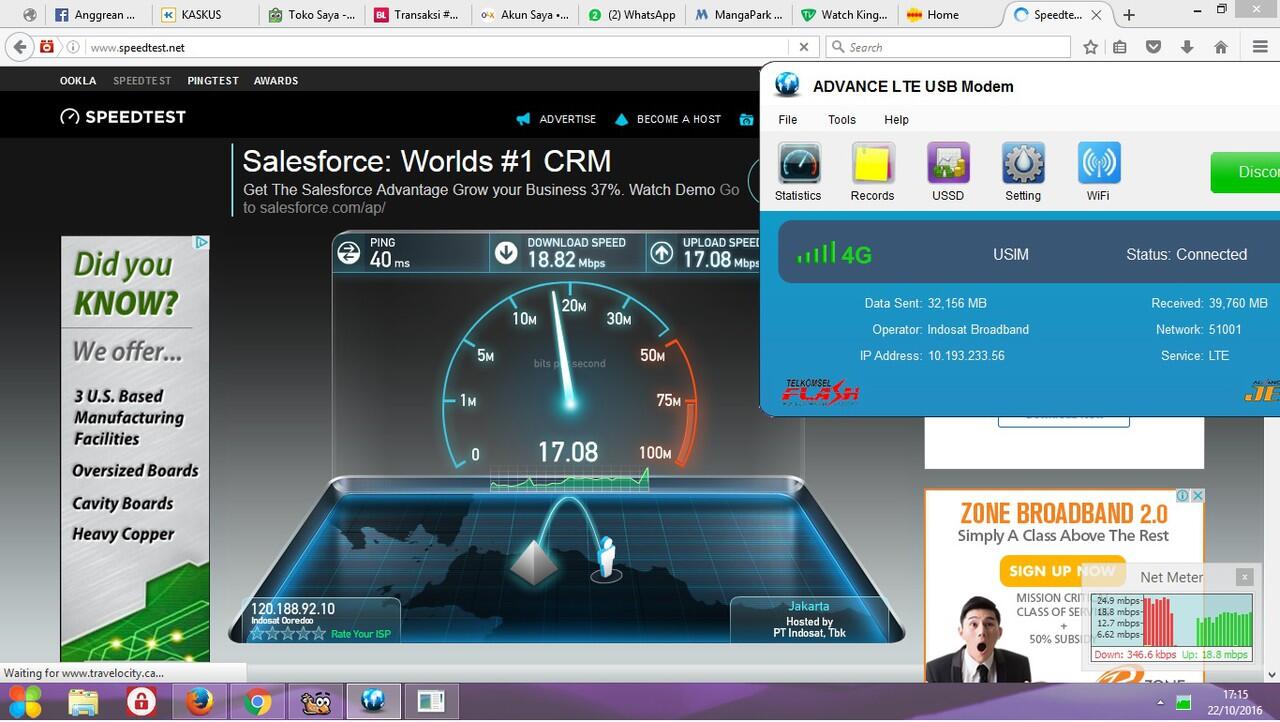Open the WiFi icon in modem window
This screenshot has width=1280, height=722.
pos(1098,172)
